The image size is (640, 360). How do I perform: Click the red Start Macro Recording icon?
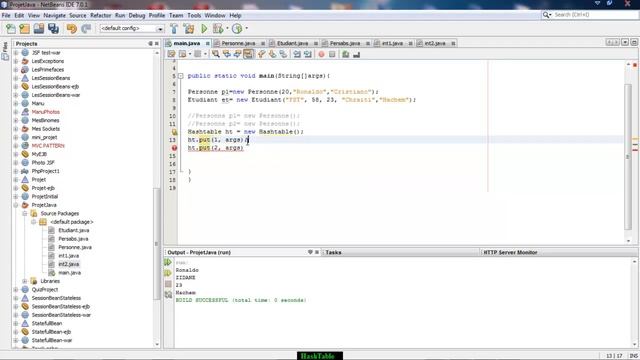(322, 54)
